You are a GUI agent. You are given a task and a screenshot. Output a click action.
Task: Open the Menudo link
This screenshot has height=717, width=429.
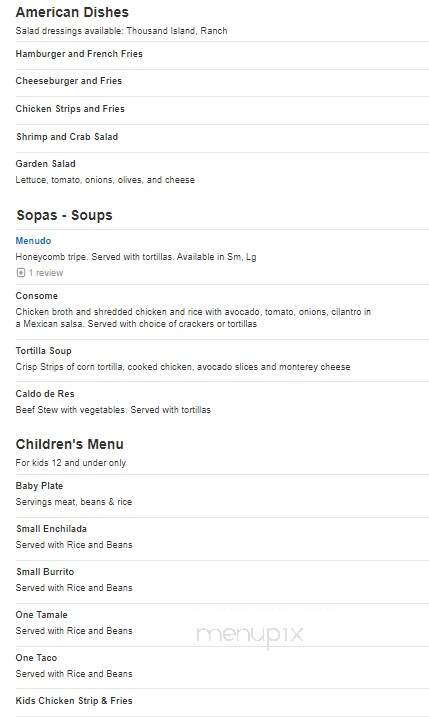point(33,241)
